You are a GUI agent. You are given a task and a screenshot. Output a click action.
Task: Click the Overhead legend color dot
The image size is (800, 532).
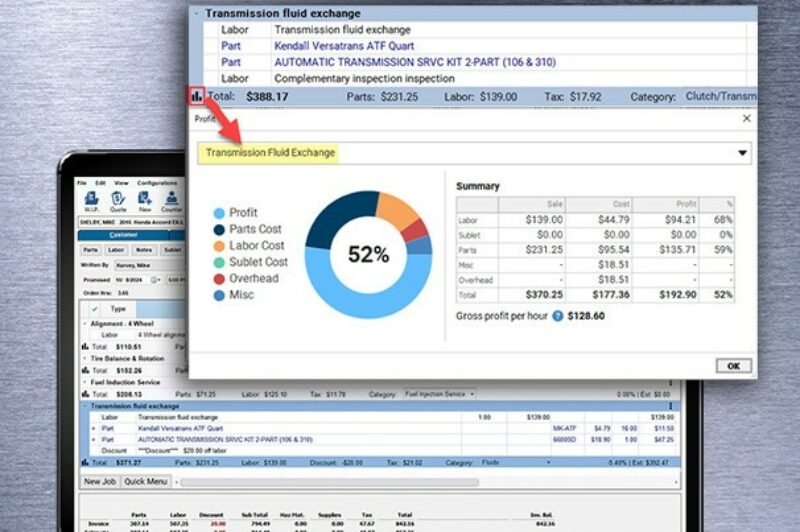click(219, 279)
